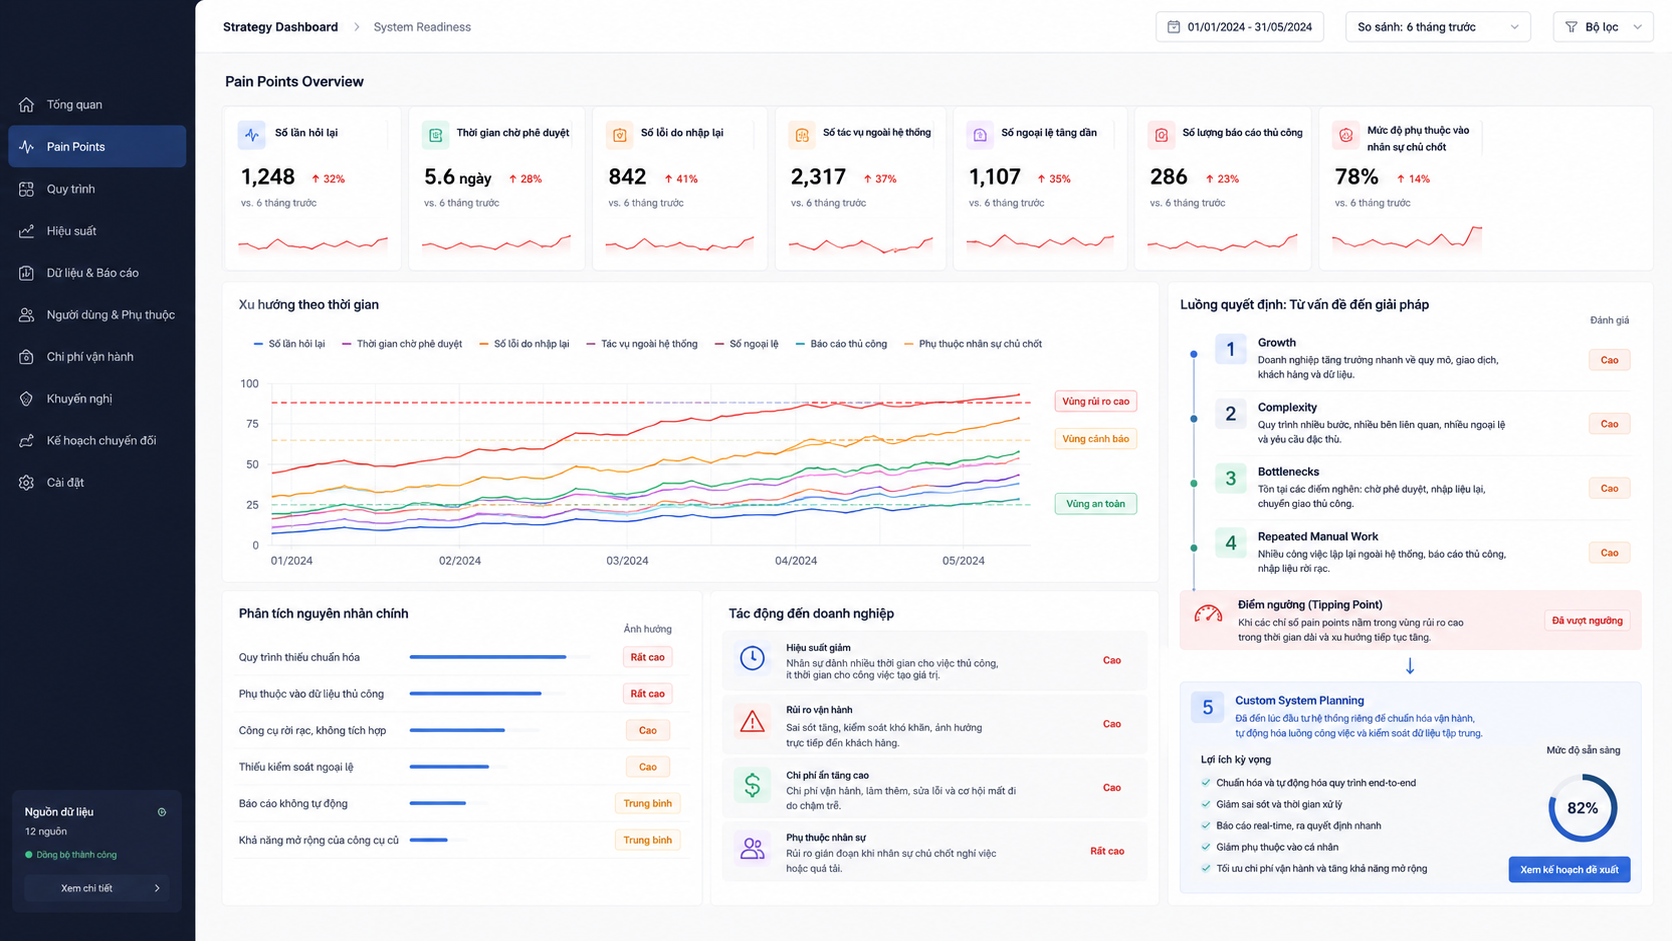
Task: Open the Bộ lọc filter dropdown
Action: tap(1602, 27)
